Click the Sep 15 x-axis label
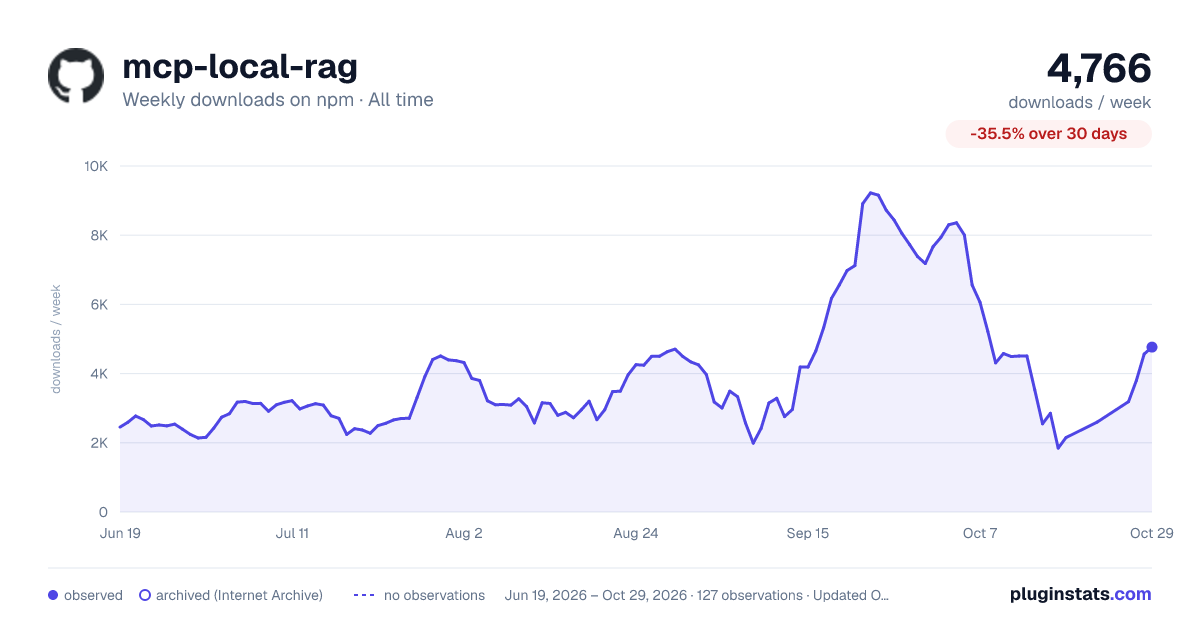Image resolution: width=1200 pixels, height=630 pixels. (808, 533)
